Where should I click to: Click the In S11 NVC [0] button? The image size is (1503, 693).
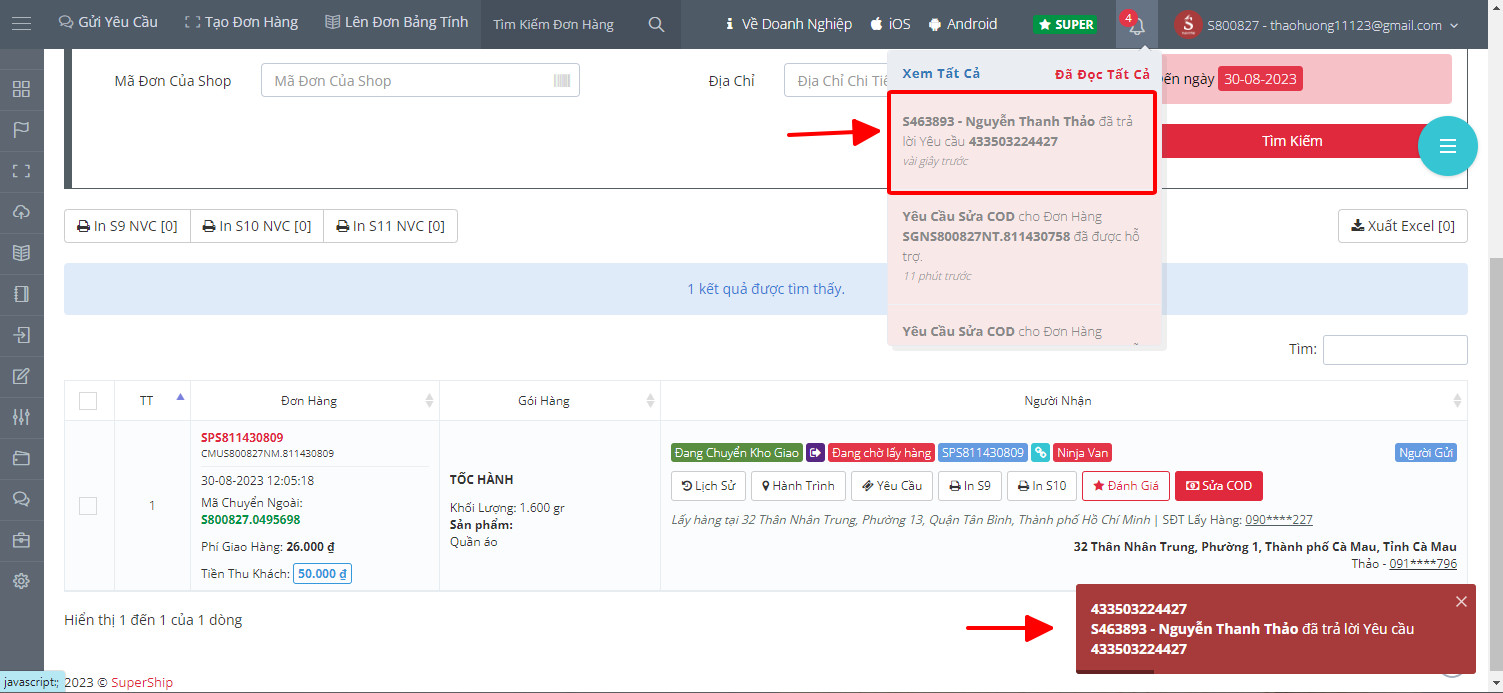(x=391, y=226)
